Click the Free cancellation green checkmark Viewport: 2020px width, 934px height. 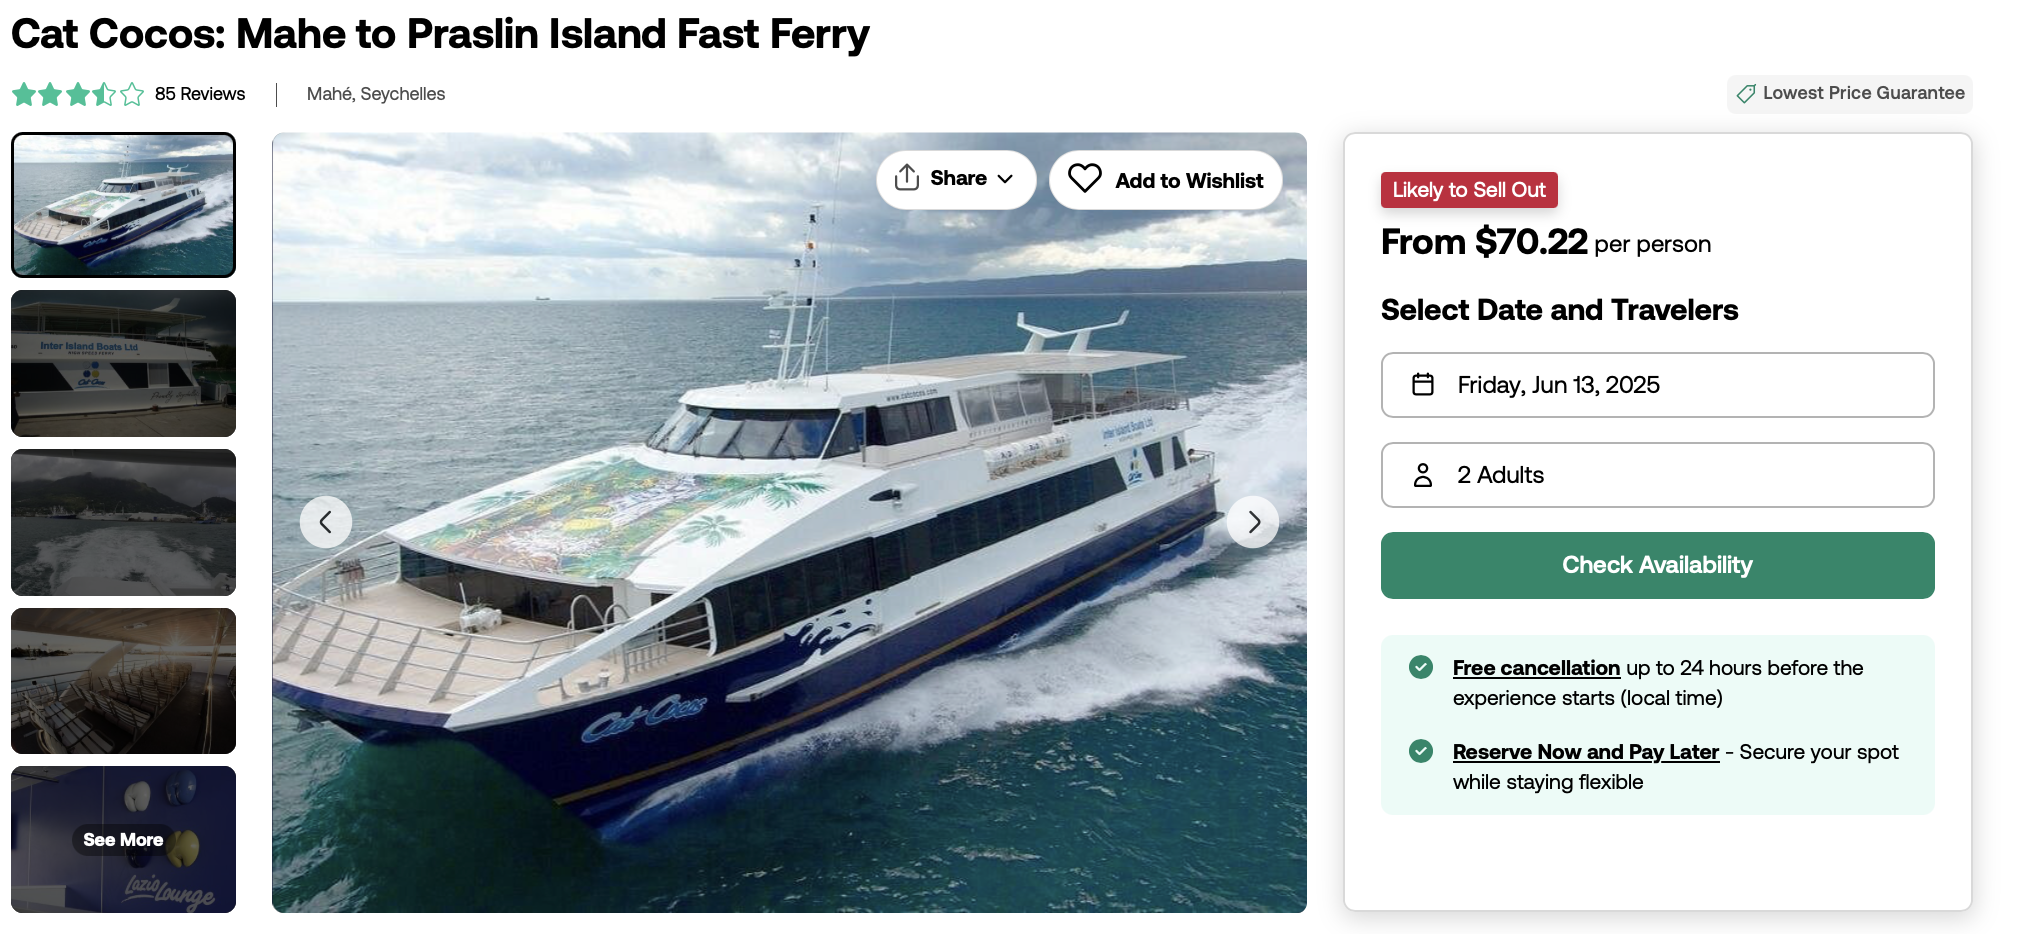point(1421,667)
